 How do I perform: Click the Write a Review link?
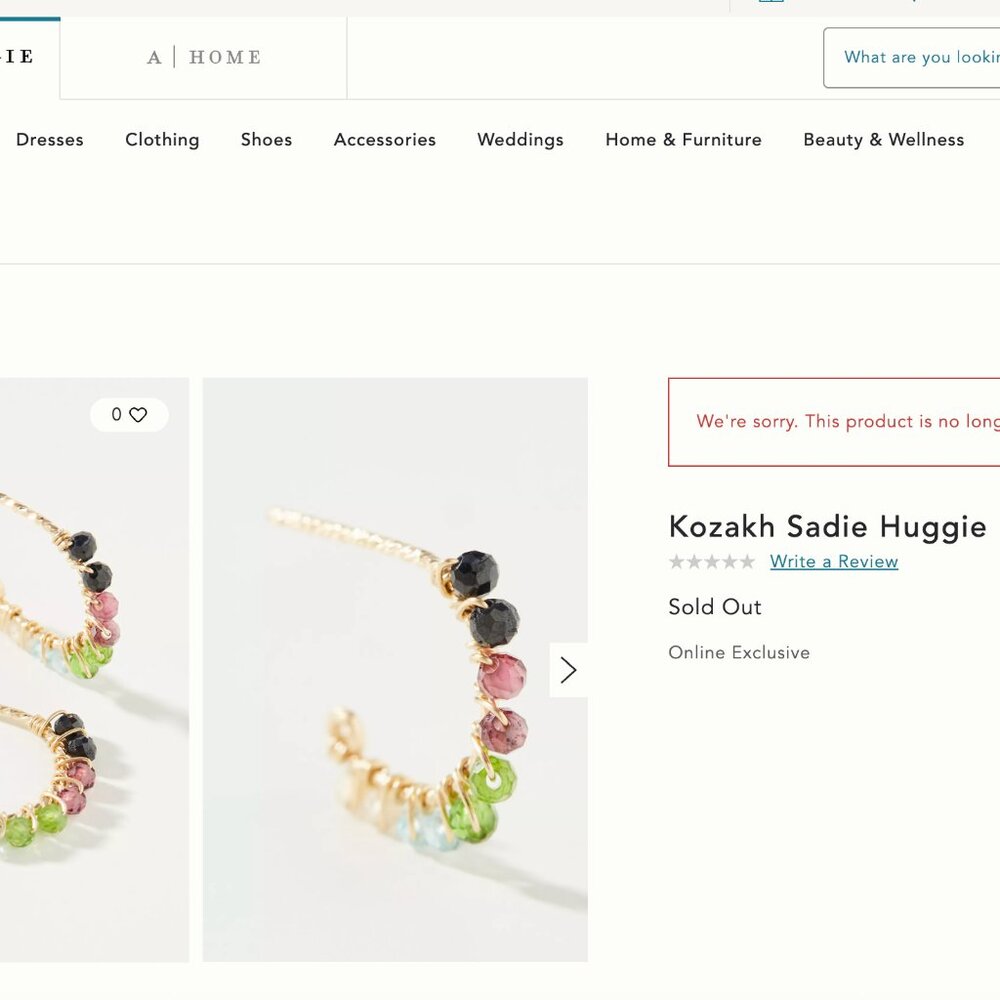[833, 562]
